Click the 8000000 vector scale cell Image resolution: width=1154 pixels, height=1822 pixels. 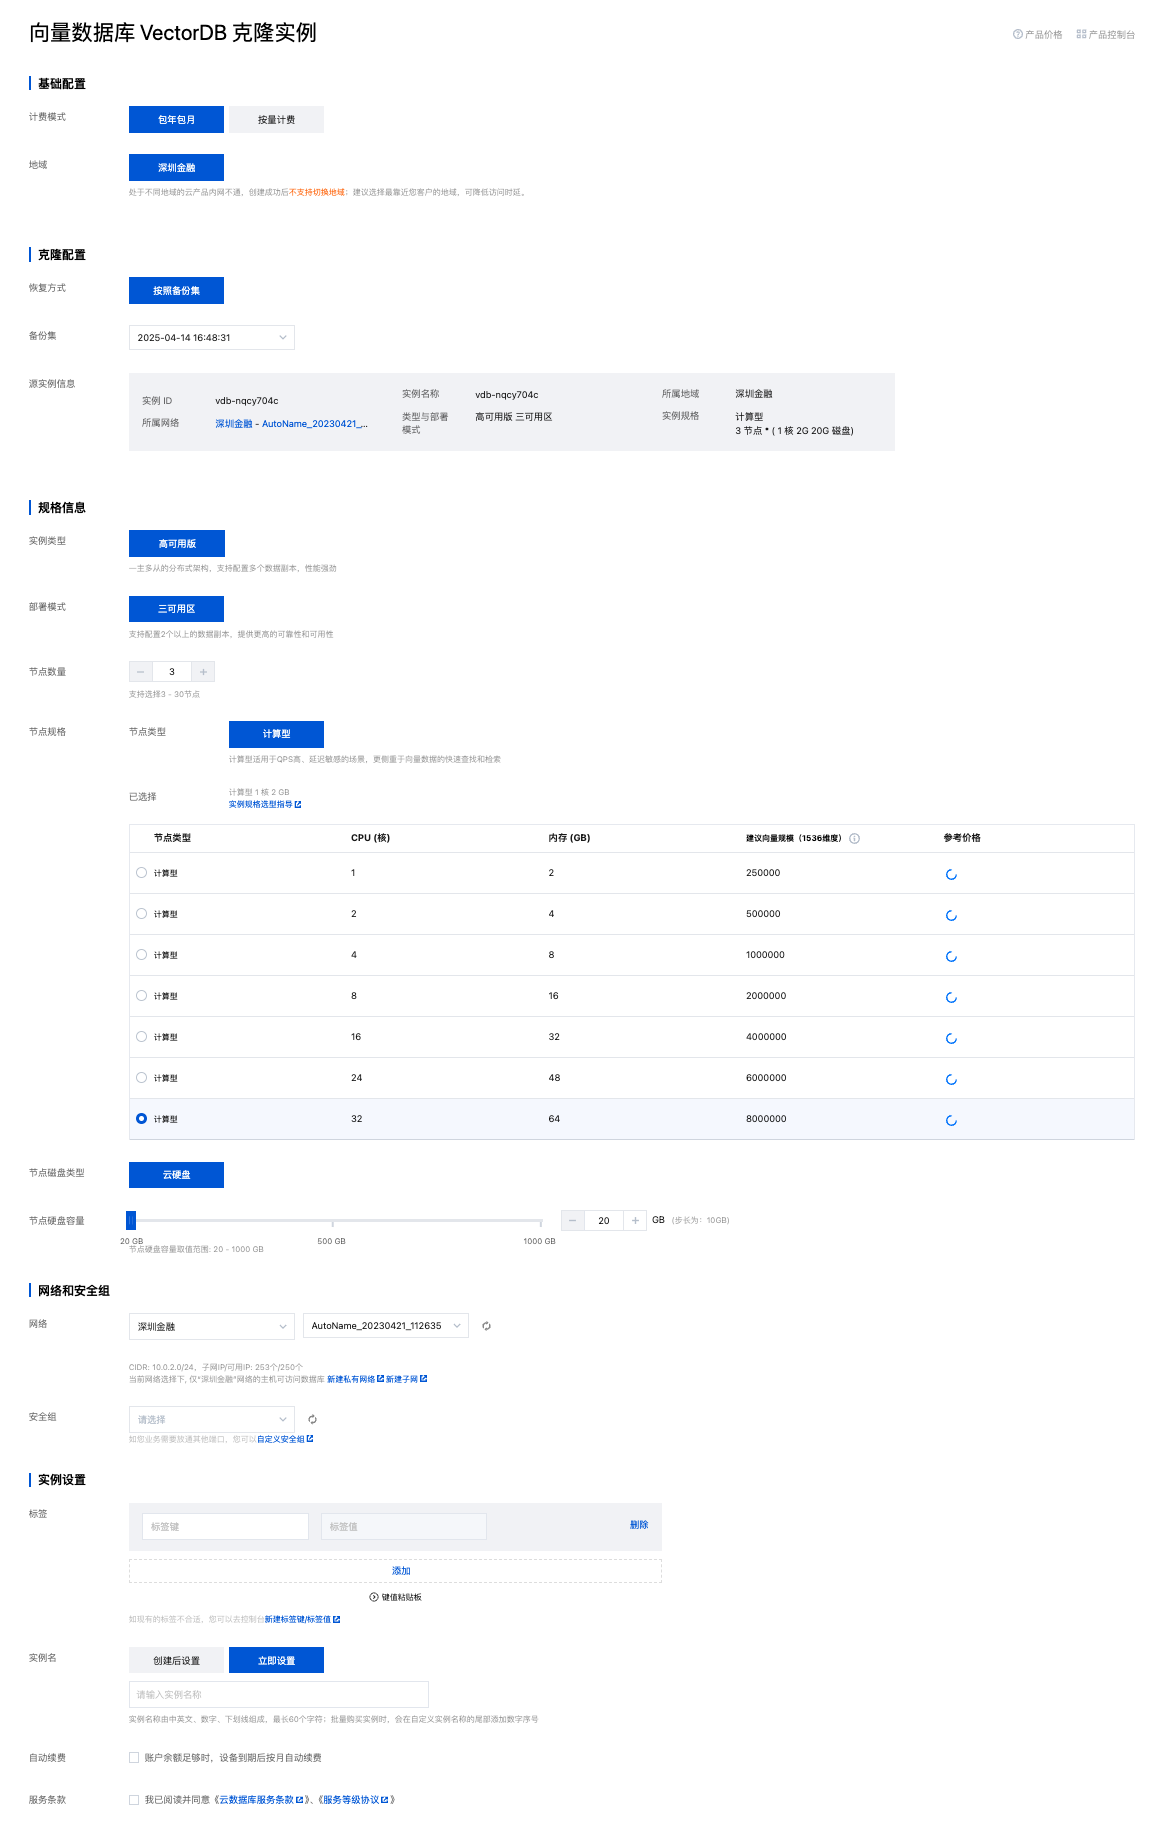pos(766,1119)
